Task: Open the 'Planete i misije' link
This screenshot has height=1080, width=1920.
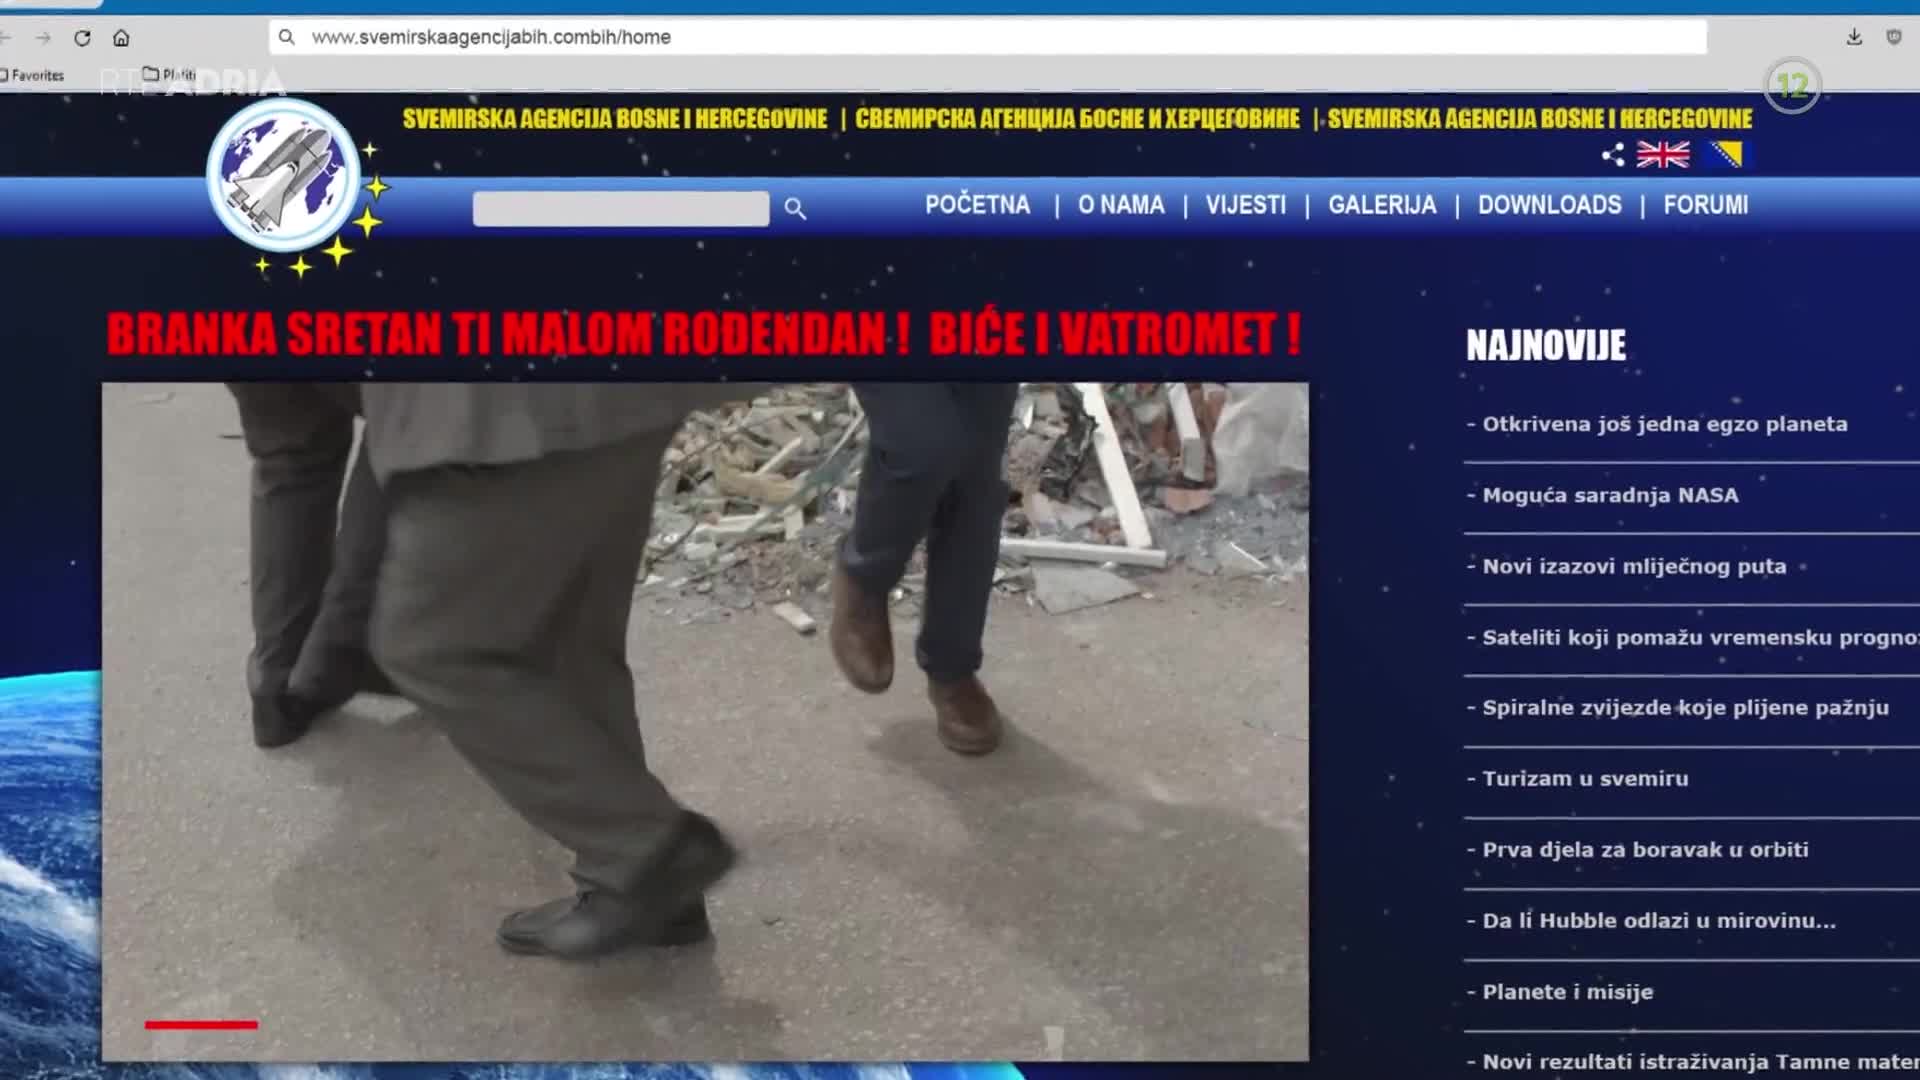Action: (x=1567, y=992)
